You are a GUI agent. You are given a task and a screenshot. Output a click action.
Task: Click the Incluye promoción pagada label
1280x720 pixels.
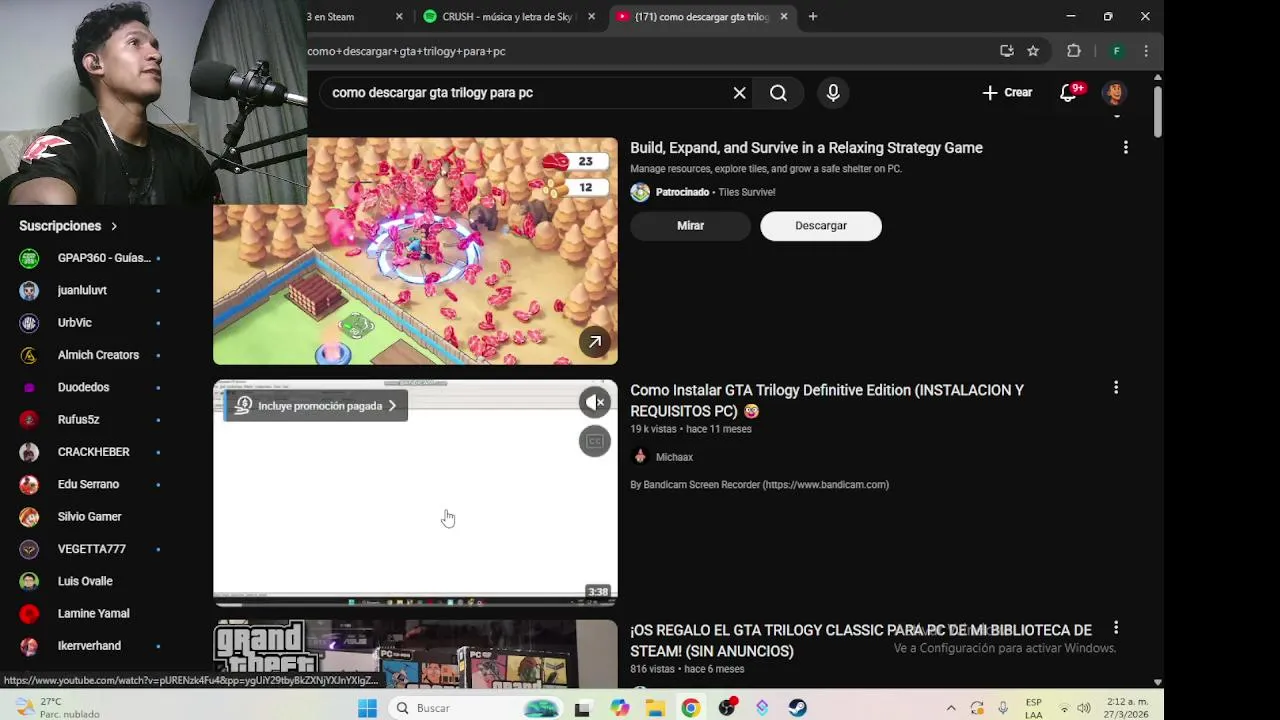click(x=315, y=406)
